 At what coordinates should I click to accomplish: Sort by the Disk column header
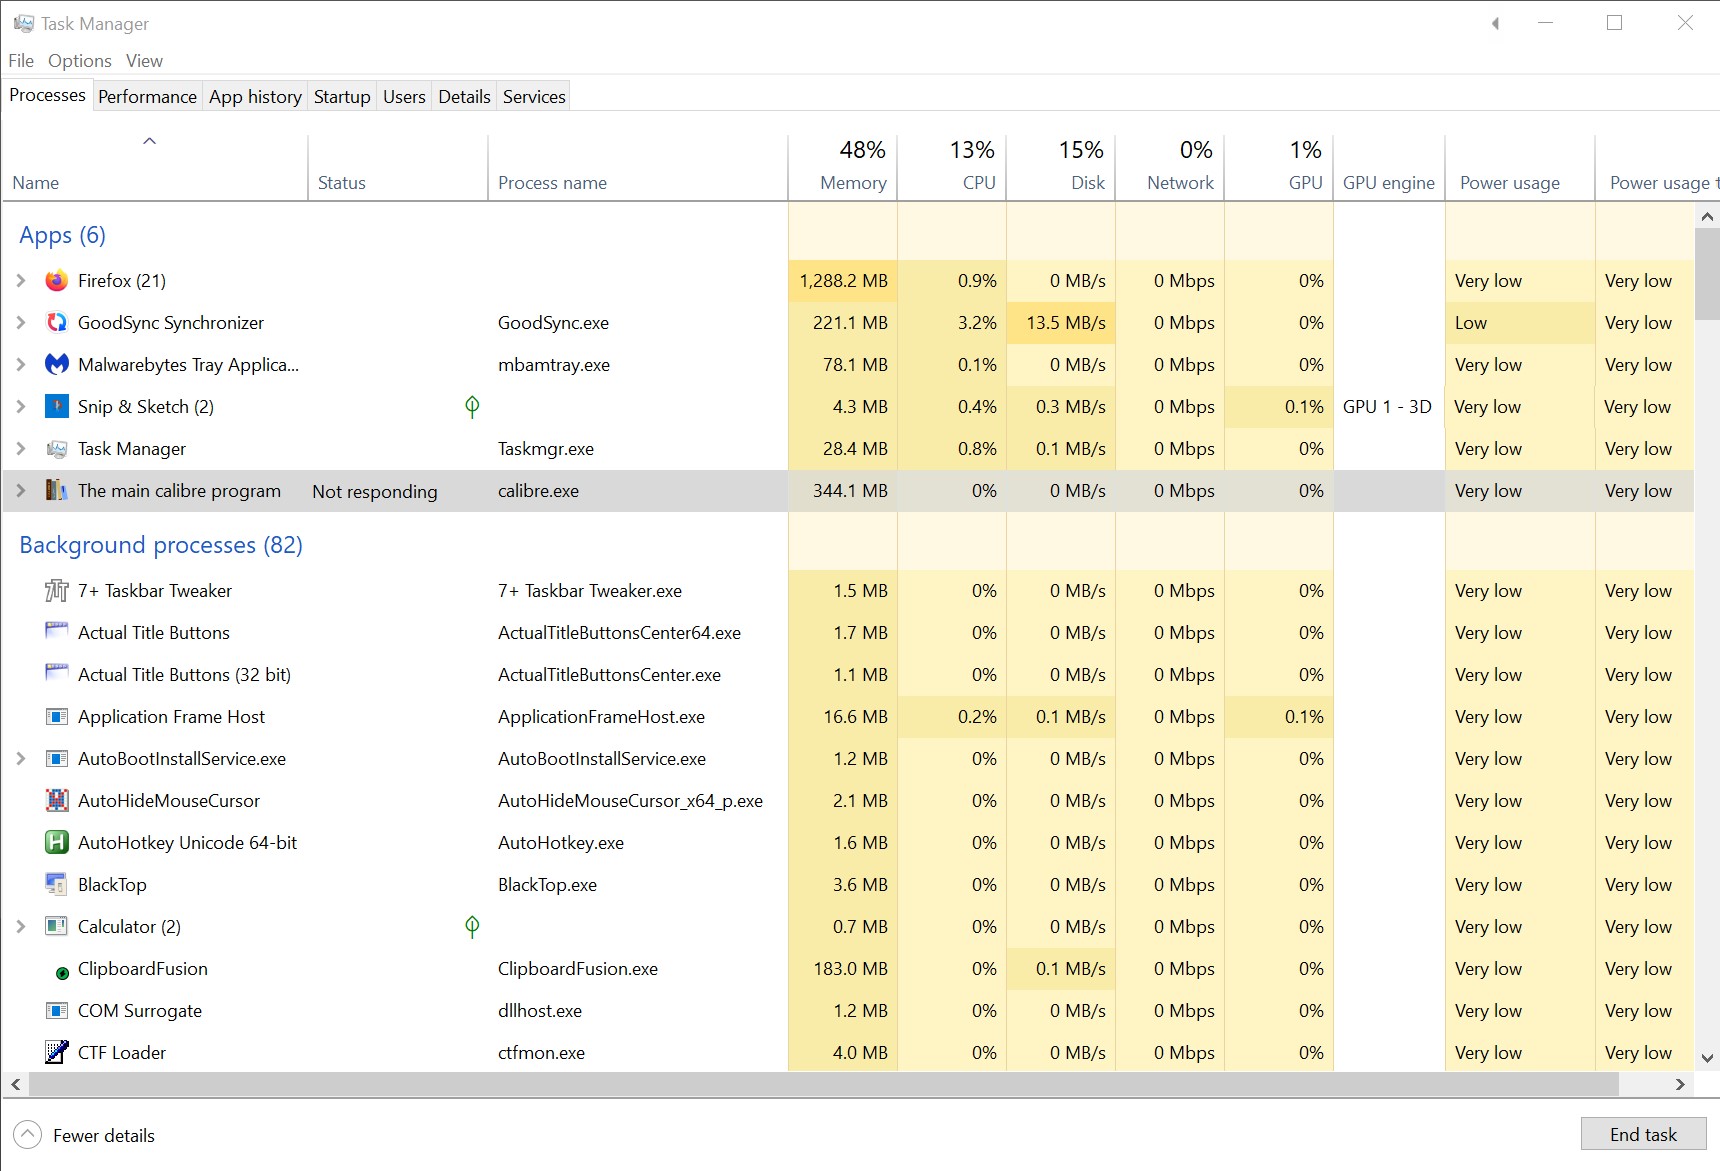[x=1061, y=168]
